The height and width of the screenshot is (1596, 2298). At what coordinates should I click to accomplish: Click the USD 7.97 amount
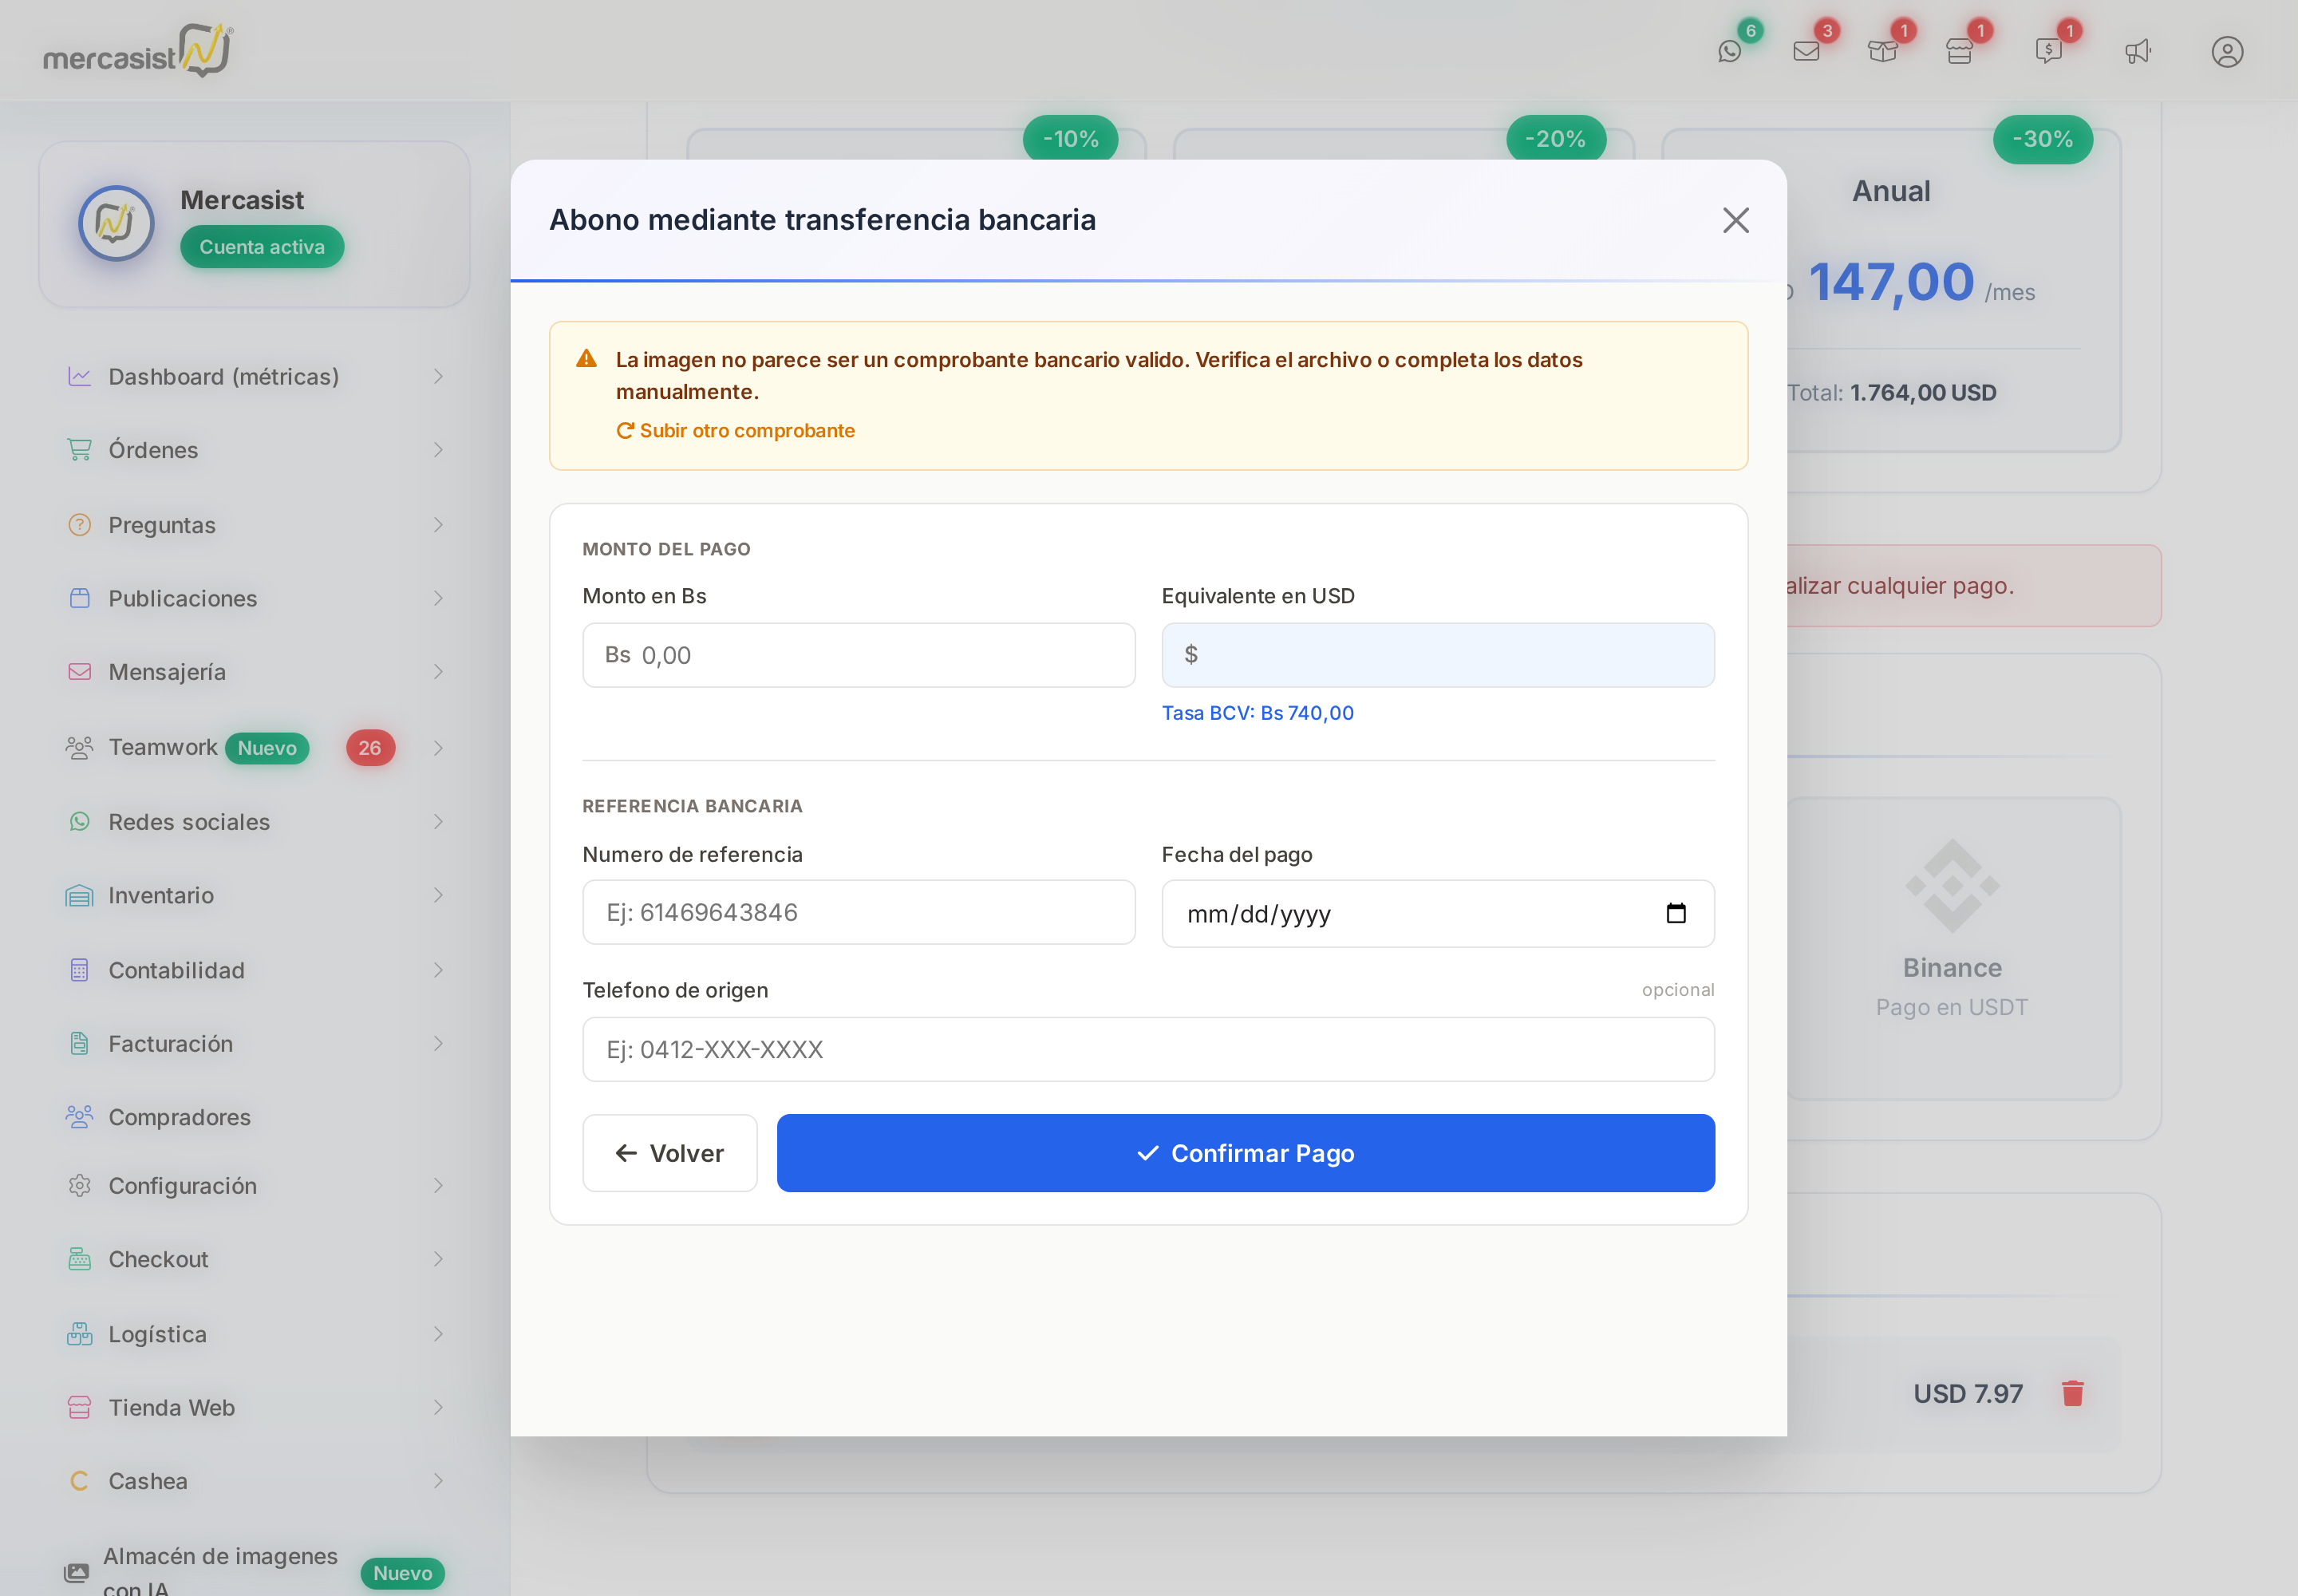coord(1967,1393)
